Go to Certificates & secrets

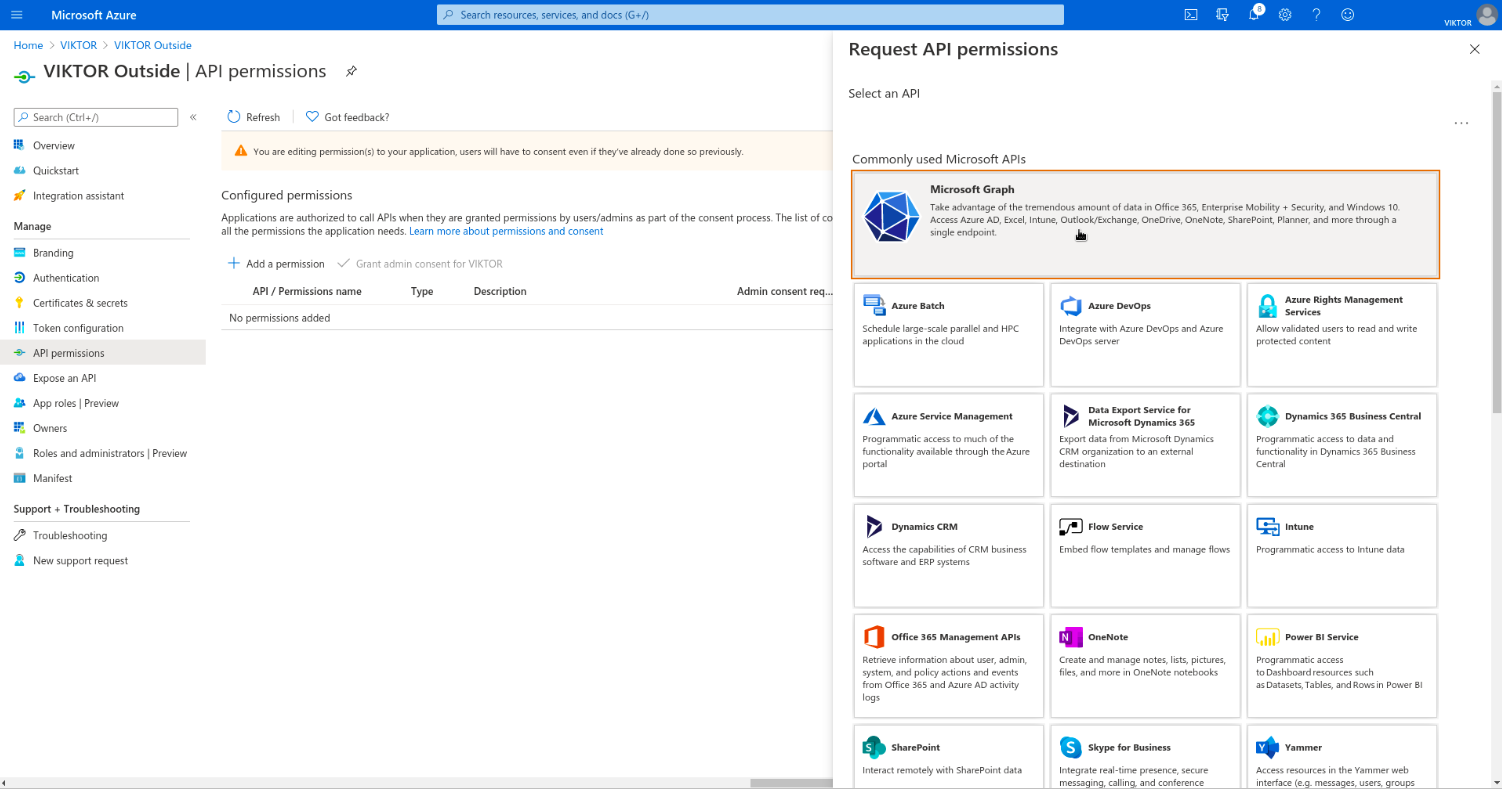click(80, 303)
